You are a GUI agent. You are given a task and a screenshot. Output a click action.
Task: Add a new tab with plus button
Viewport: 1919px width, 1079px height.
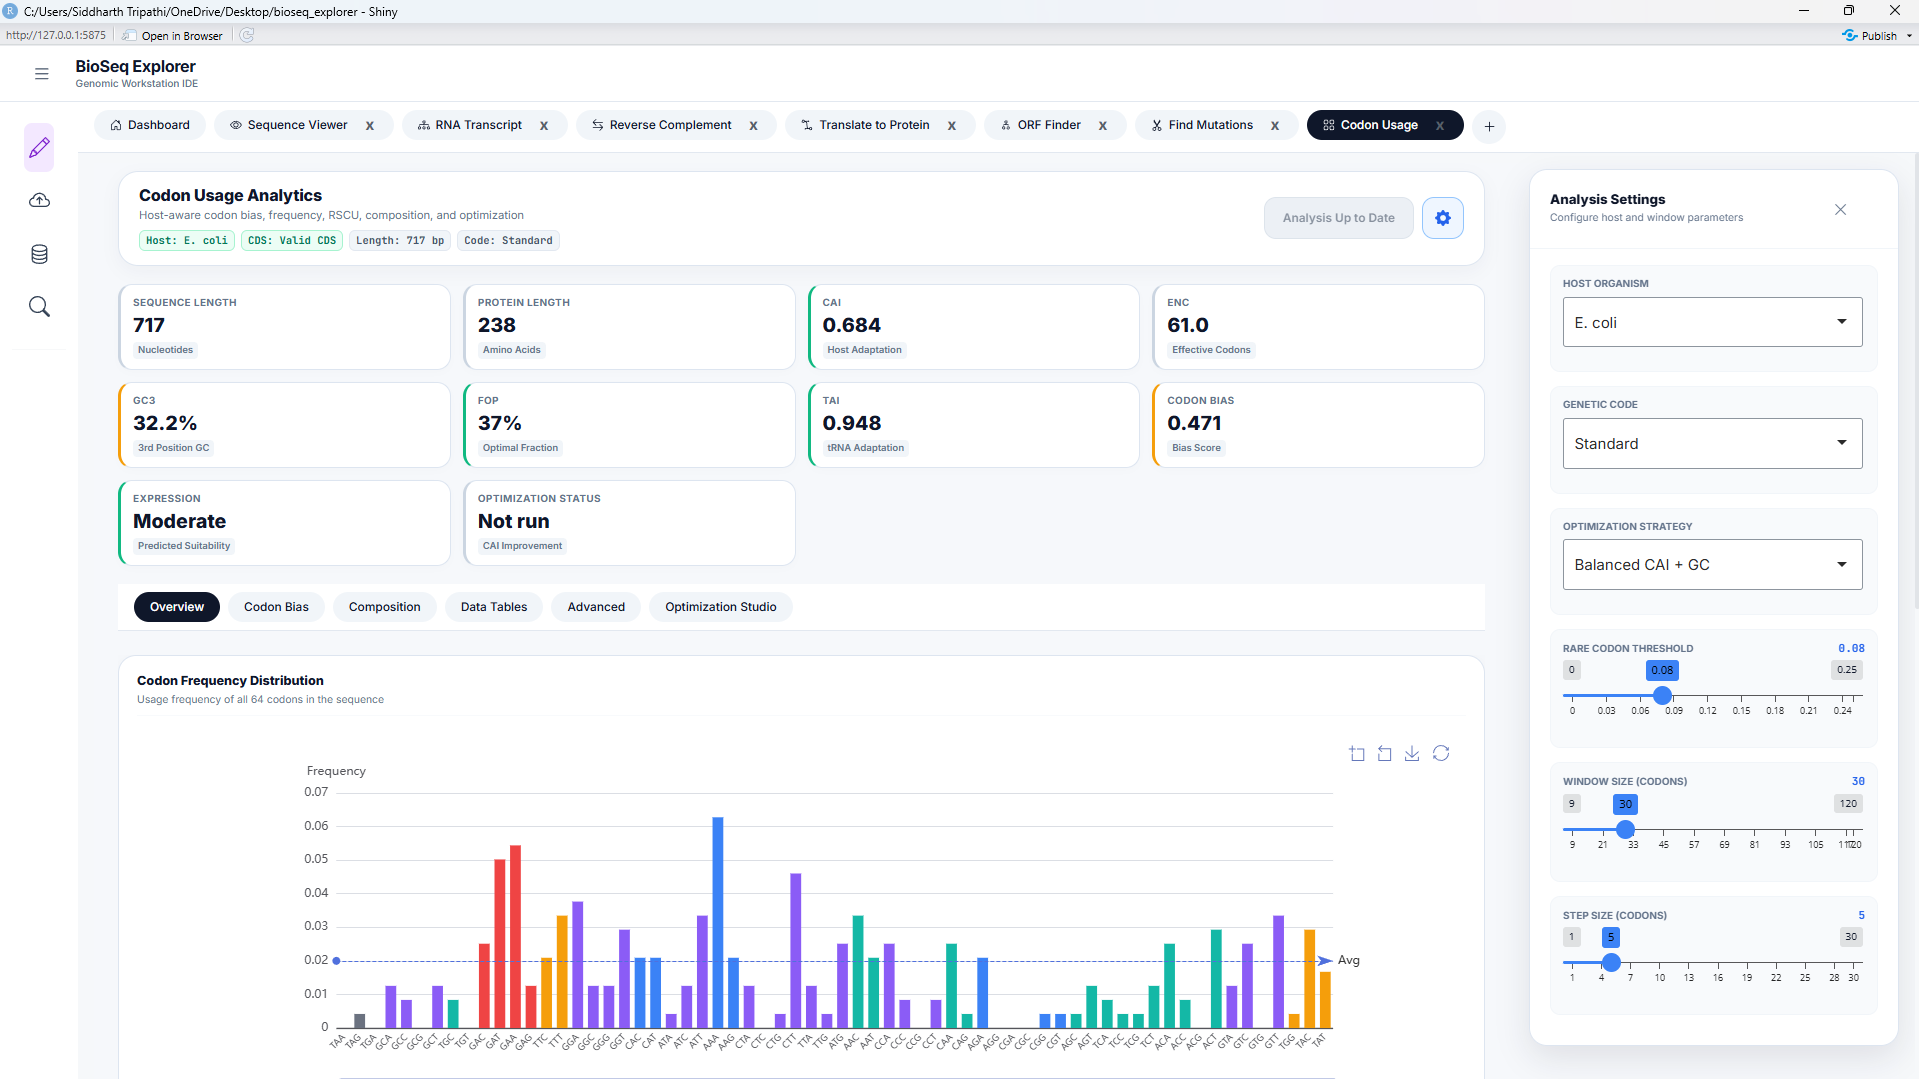pyautogui.click(x=1489, y=126)
